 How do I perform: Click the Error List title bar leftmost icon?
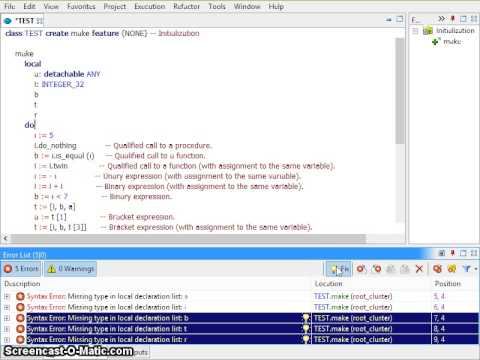(442, 253)
